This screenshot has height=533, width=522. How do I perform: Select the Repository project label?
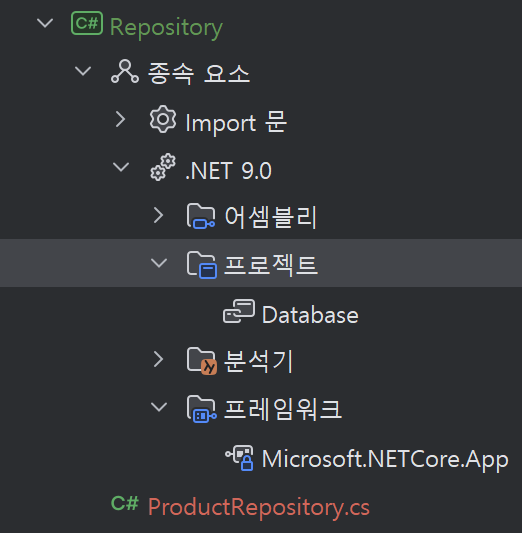click(x=167, y=27)
